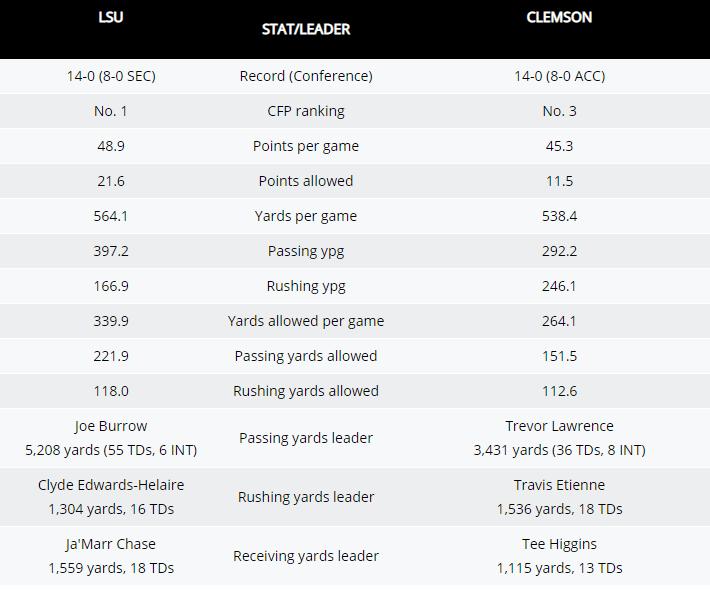Select the Trevor Lawrence name
This screenshot has height=590, width=710.
tap(559, 426)
